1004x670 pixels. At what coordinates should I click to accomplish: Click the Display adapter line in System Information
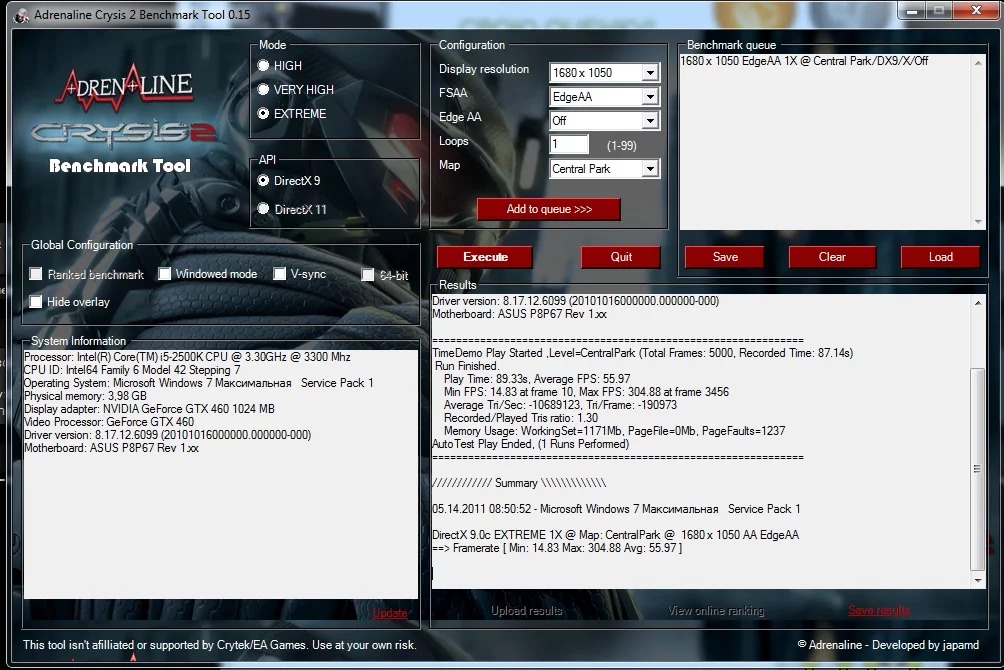click(149, 409)
